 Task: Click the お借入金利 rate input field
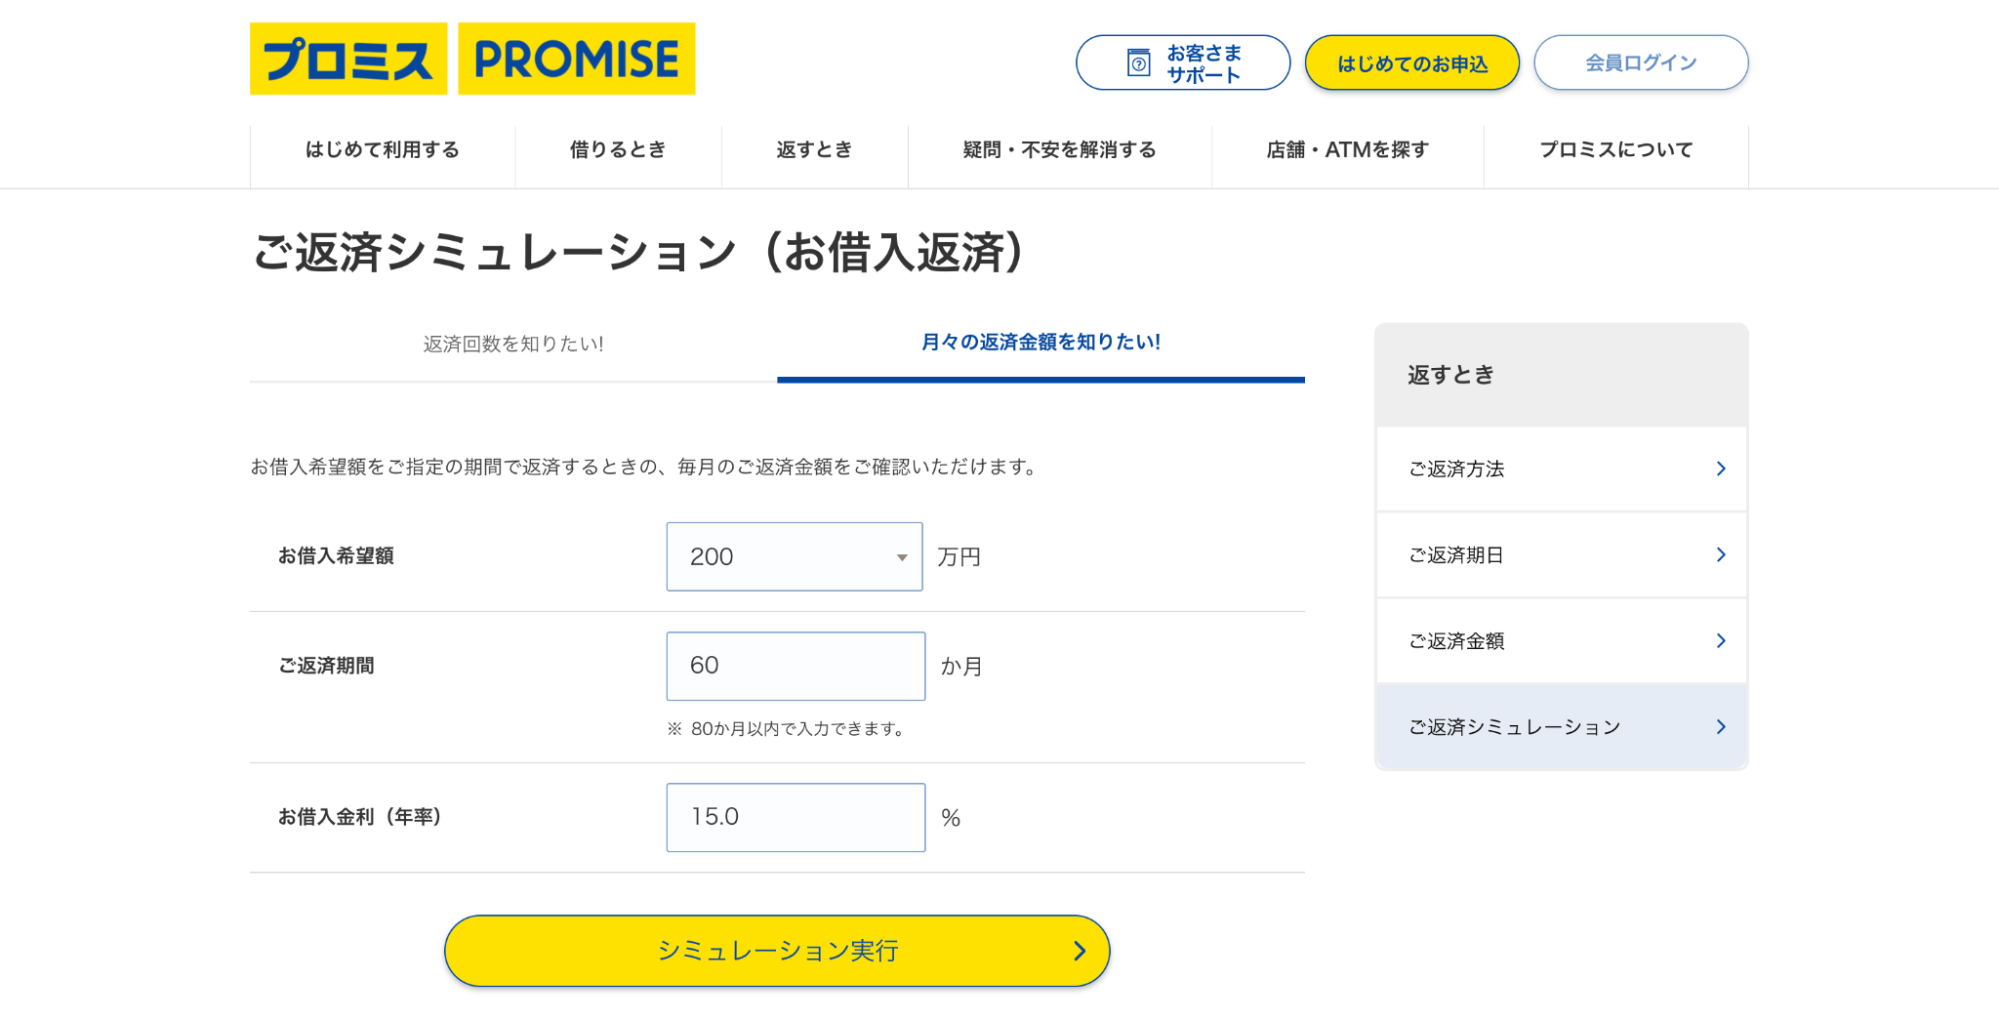(x=795, y=817)
